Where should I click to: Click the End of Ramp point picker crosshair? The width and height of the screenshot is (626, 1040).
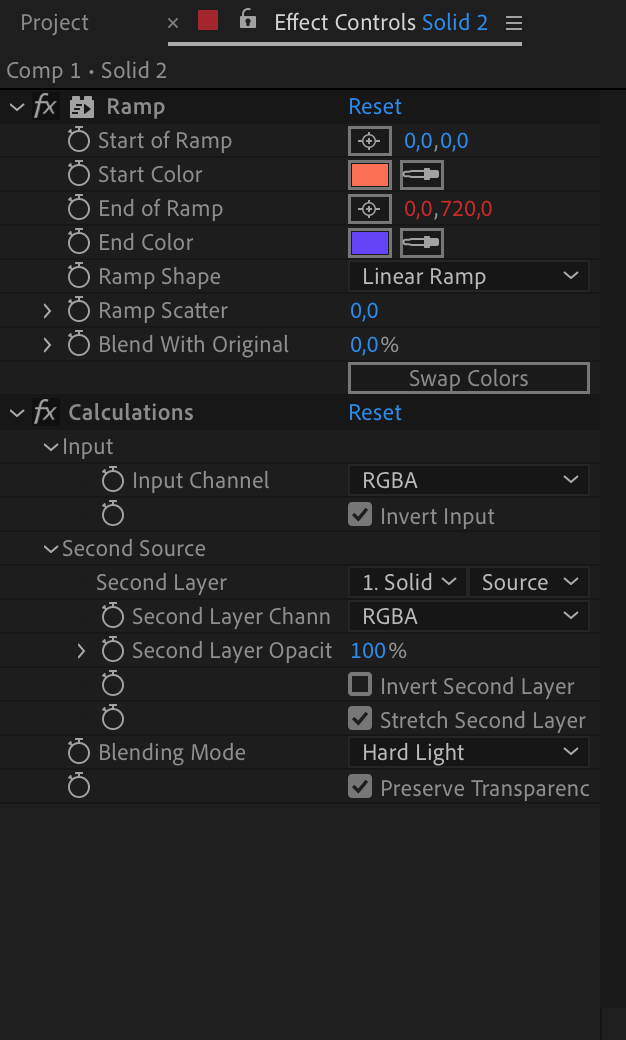[x=370, y=209]
